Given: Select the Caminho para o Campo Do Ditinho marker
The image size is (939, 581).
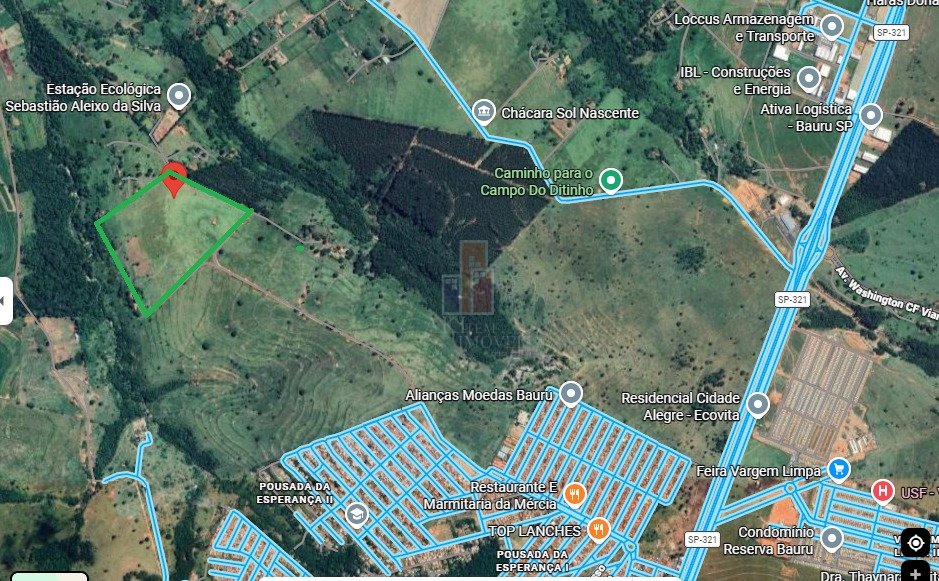Looking at the screenshot, I should tap(611, 180).
